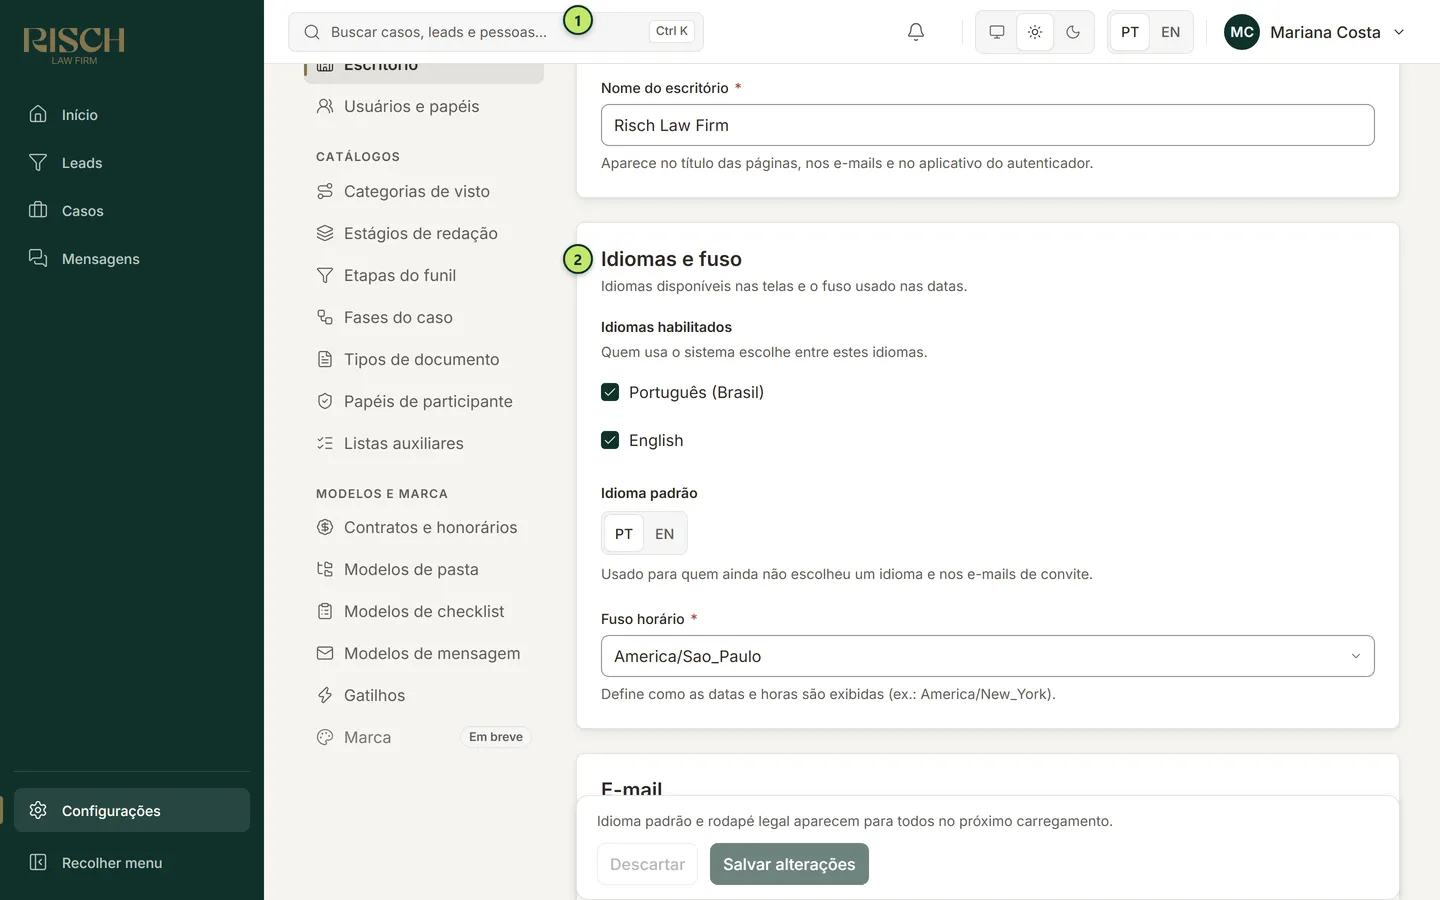Switch interface language to PT in header
Image resolution: width=1440 pixels, height=900 pixels.
[1130, 32]
